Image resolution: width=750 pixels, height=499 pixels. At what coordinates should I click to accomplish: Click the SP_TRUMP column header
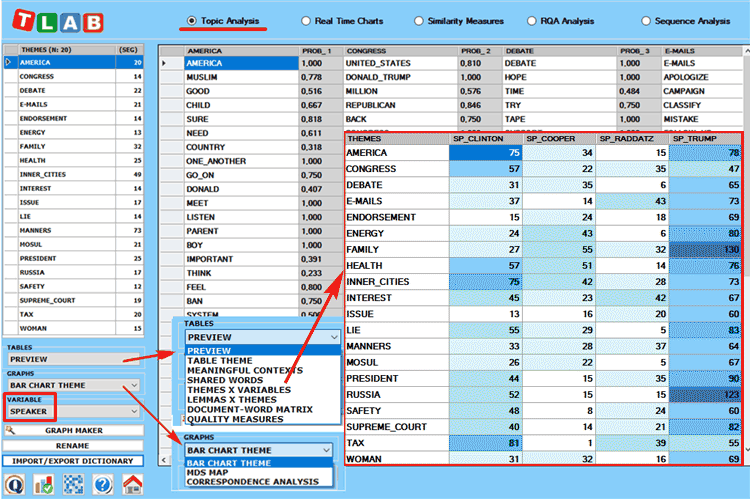(x=706, y=139)
